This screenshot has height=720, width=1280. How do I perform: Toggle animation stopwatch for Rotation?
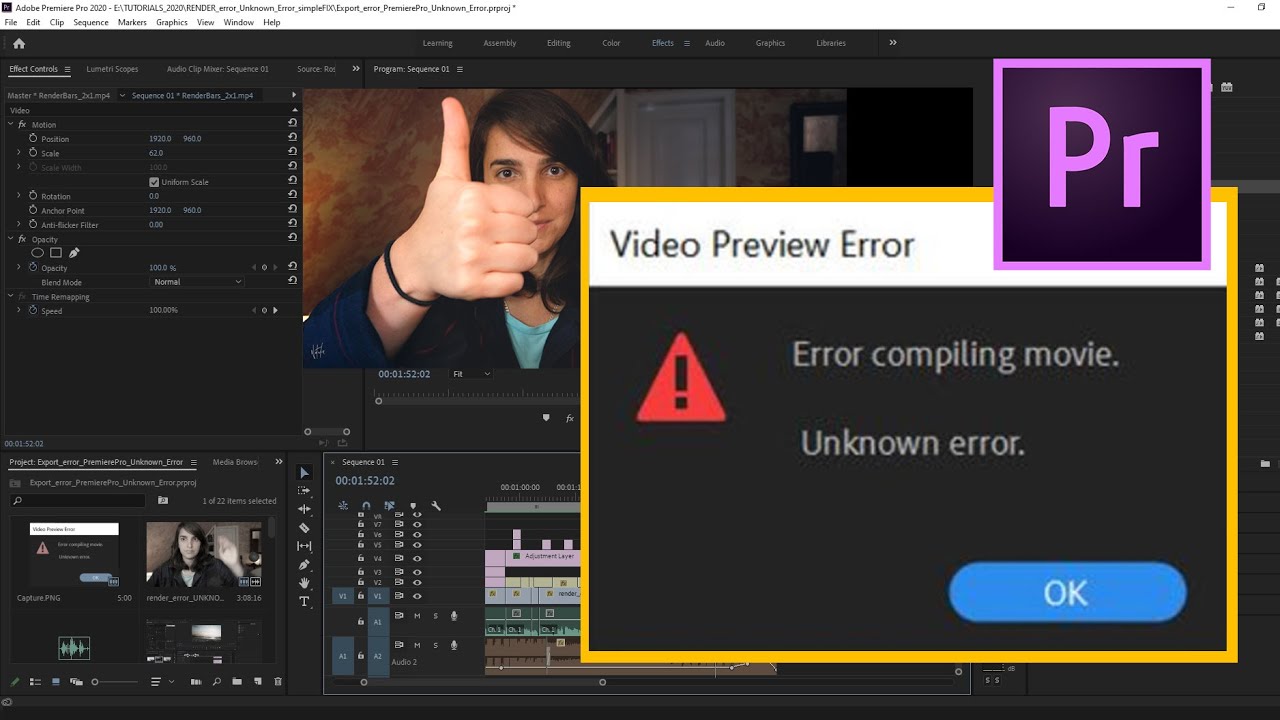pyautogui.click(x=33, y=196)
